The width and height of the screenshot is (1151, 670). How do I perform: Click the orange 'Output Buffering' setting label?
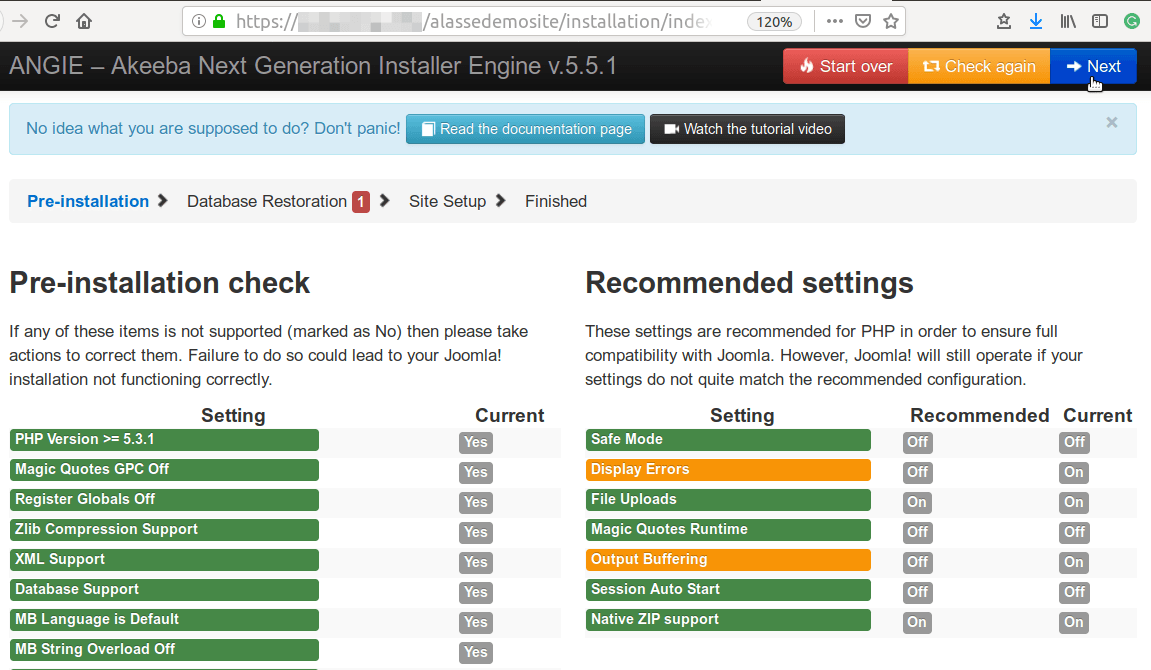point(728,560)
